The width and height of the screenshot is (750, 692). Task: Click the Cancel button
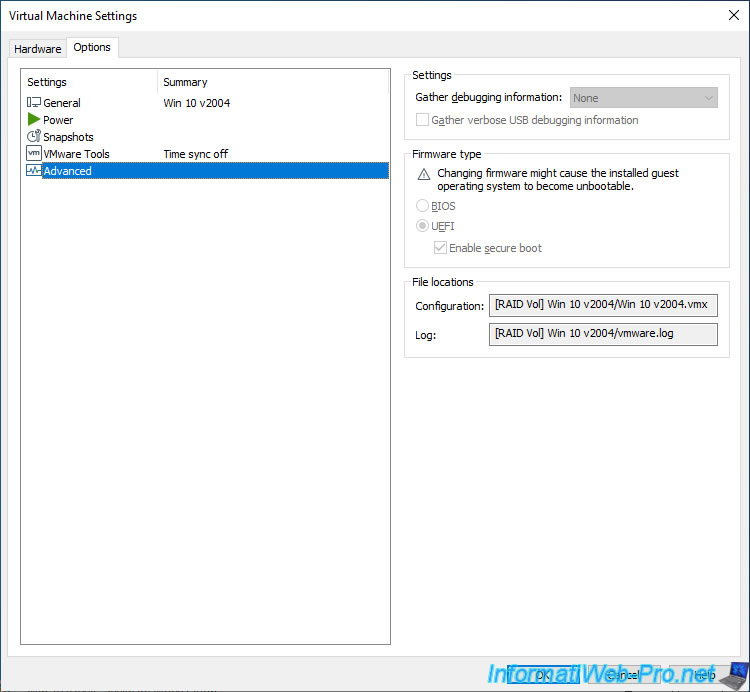(x=623, y=674)
